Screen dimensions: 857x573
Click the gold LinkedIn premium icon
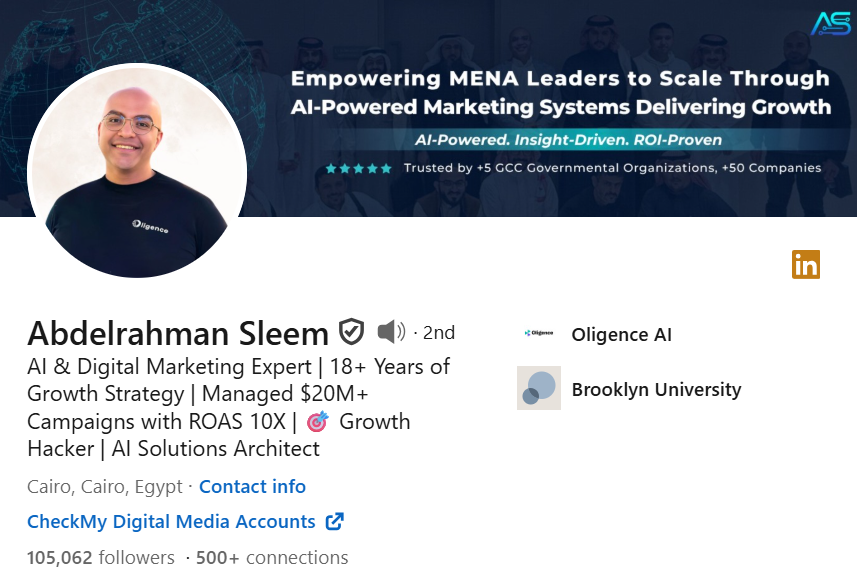click(805, 264)
